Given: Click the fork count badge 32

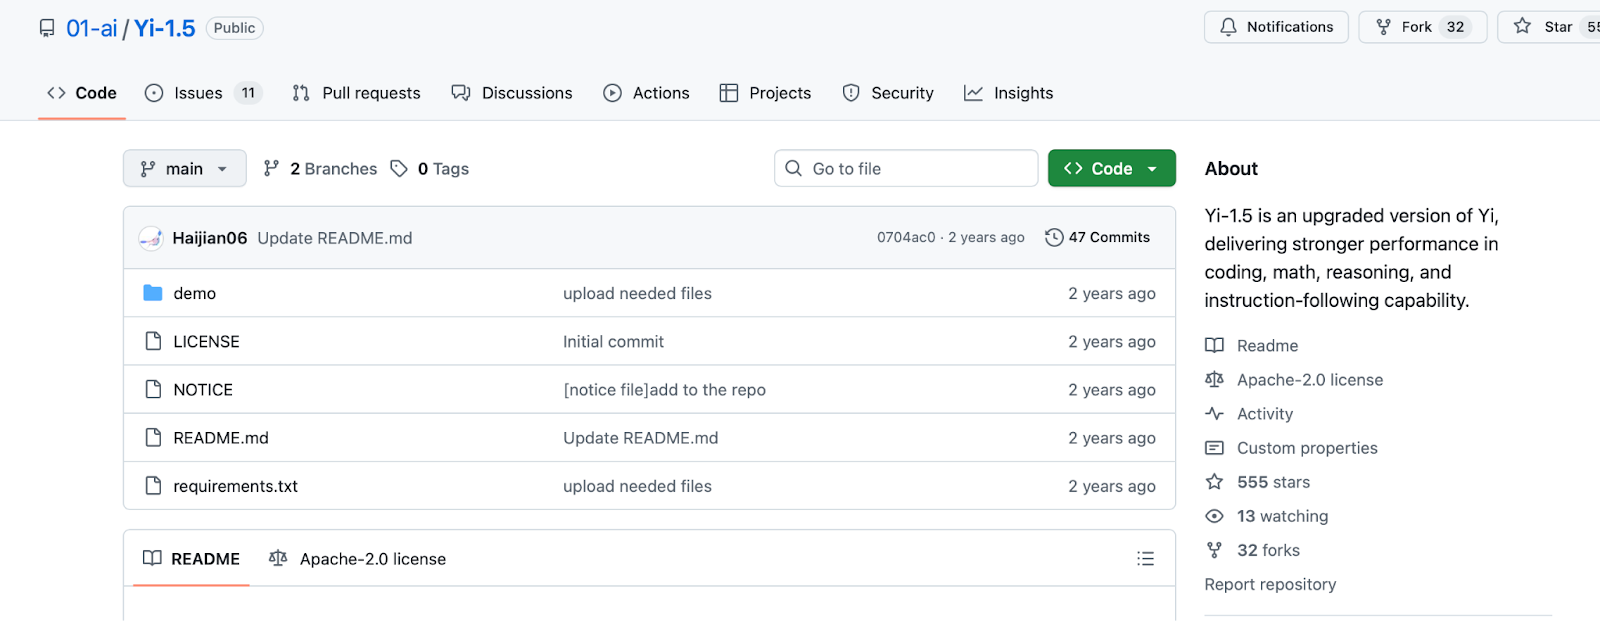Looking at the screenshot, I should [1455, 27].
